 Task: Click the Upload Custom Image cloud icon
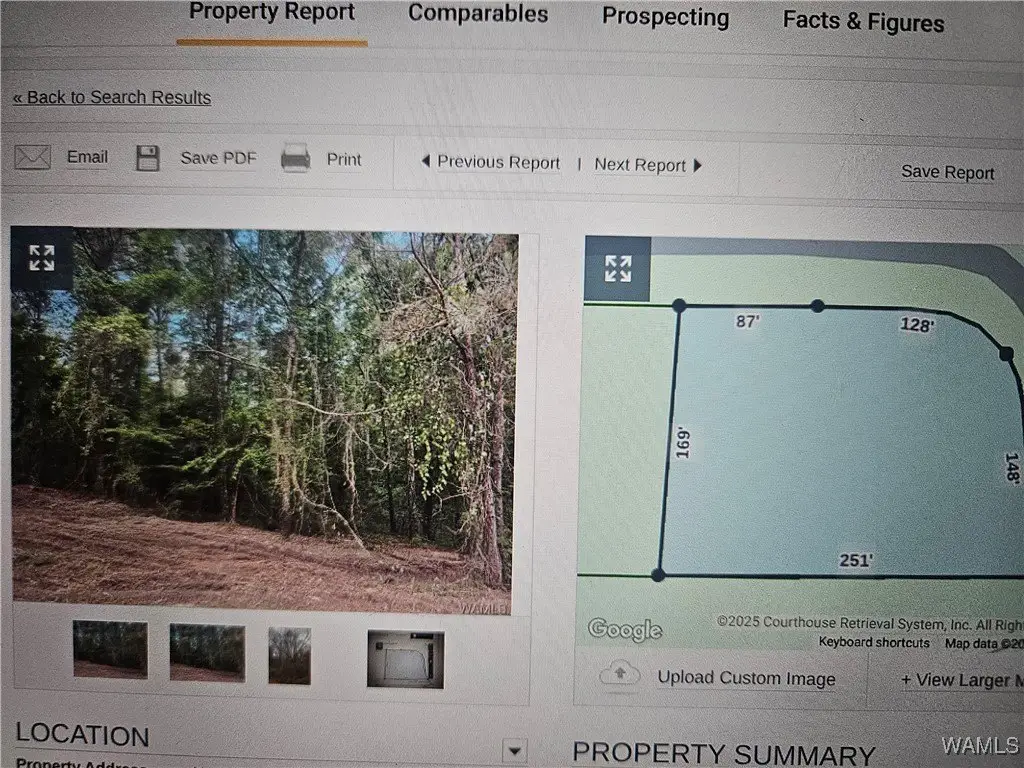(620, 673)
